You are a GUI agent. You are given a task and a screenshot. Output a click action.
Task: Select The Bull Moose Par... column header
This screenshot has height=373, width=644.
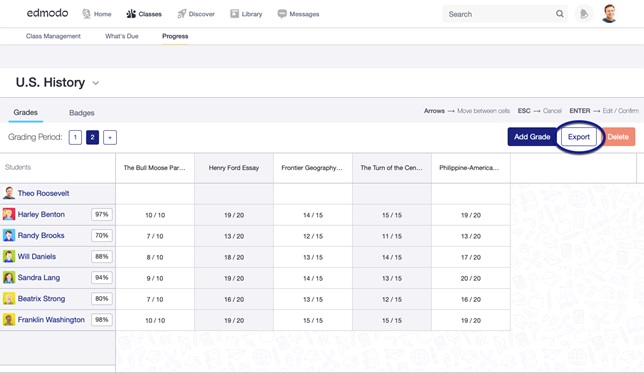[x=155, y=168]
